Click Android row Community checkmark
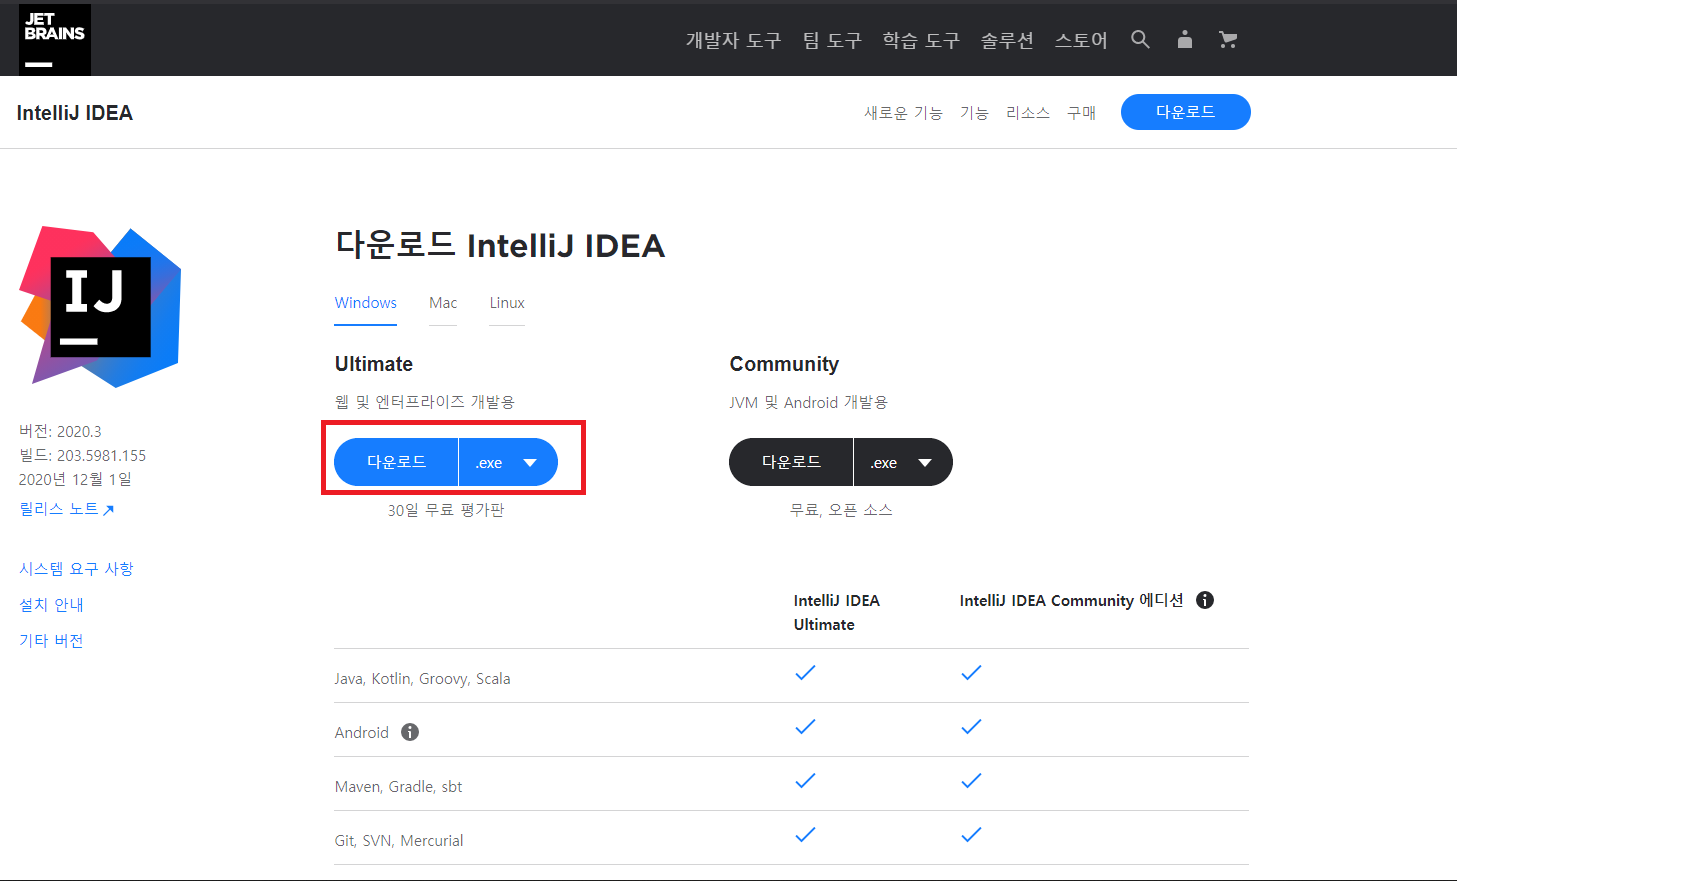 [971, 727]
